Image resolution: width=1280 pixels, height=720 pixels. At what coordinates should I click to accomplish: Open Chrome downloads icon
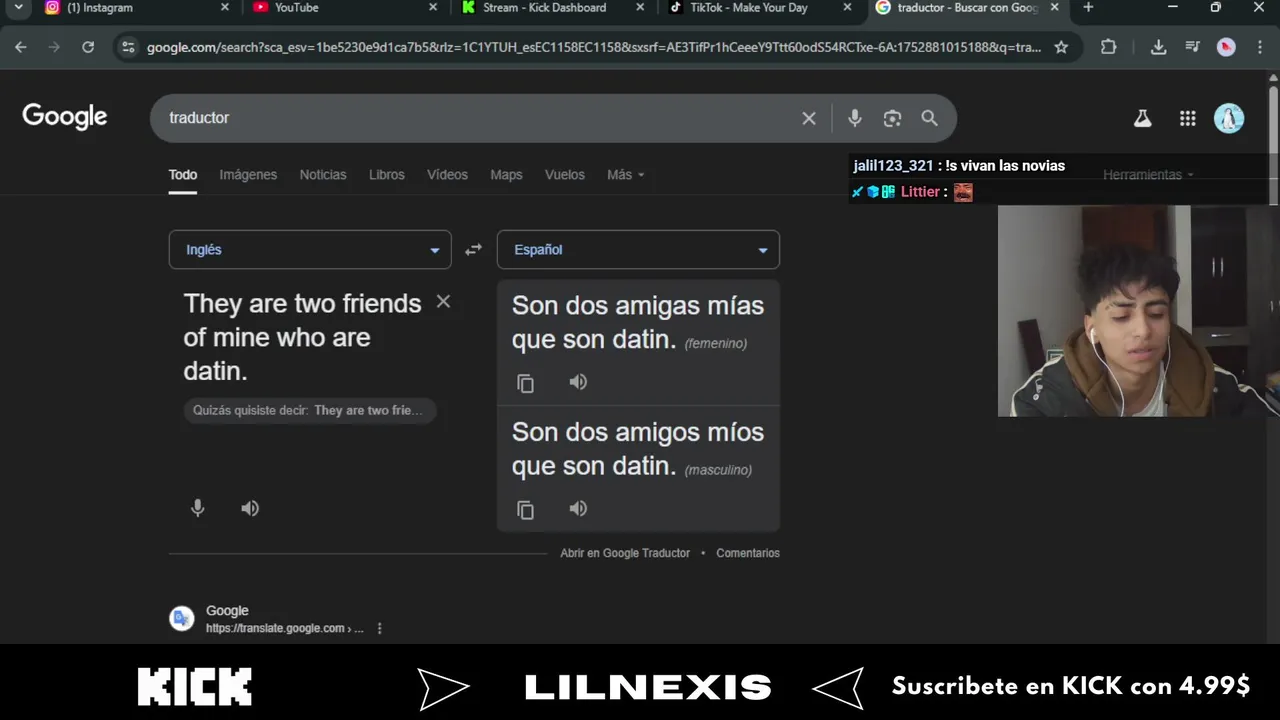point(1158,47)
